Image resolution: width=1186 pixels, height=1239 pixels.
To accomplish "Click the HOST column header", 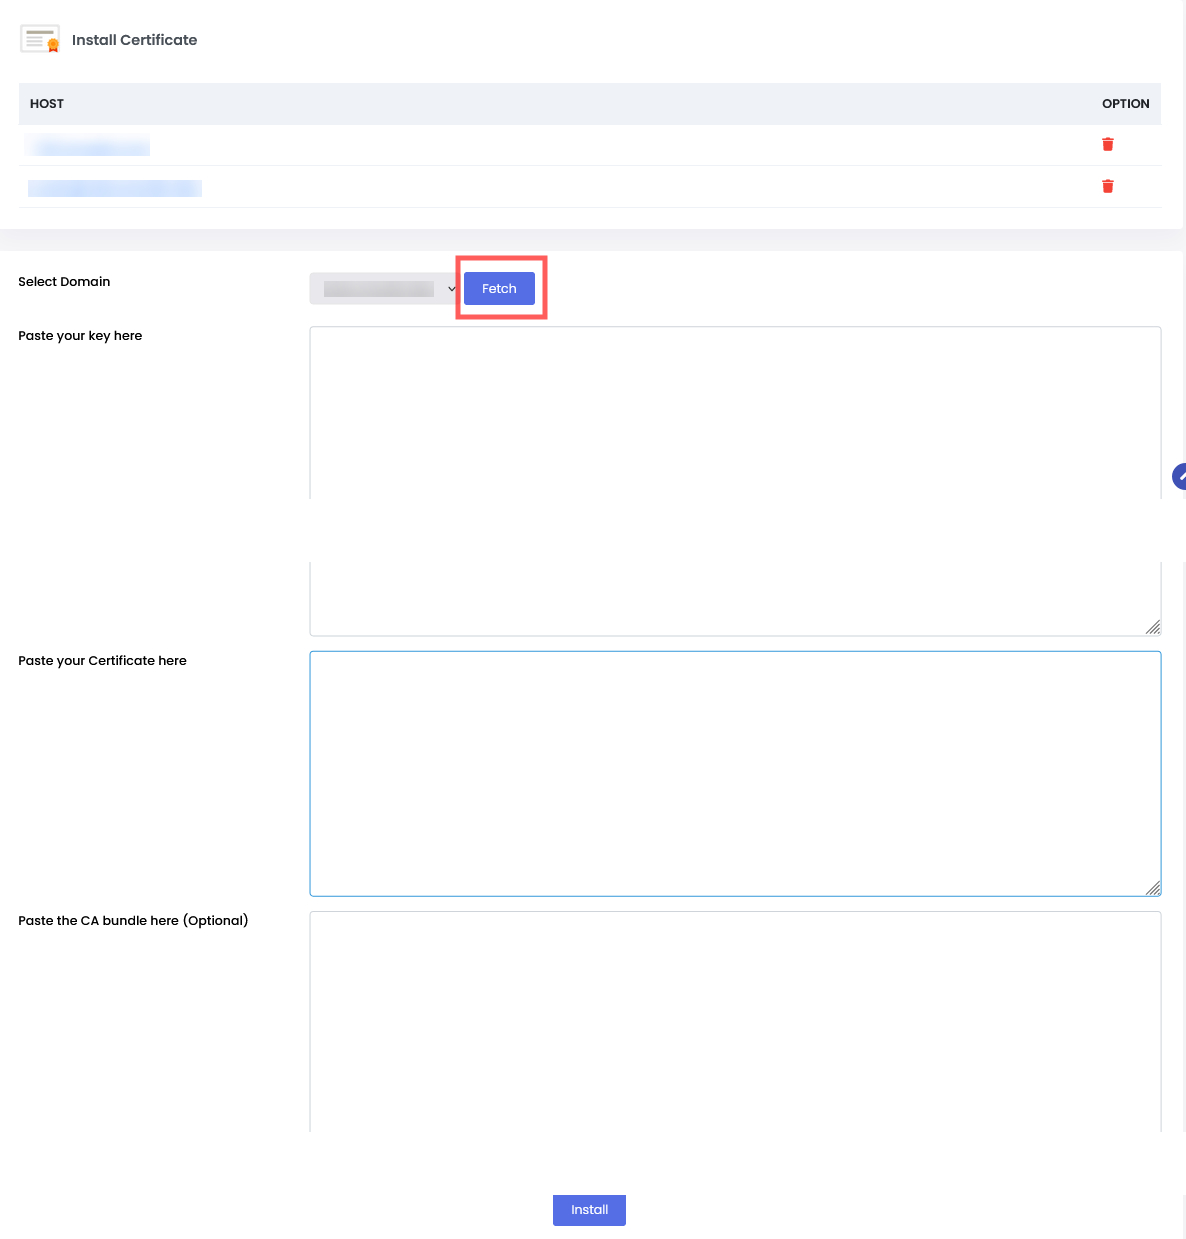I will coord(47,104).
